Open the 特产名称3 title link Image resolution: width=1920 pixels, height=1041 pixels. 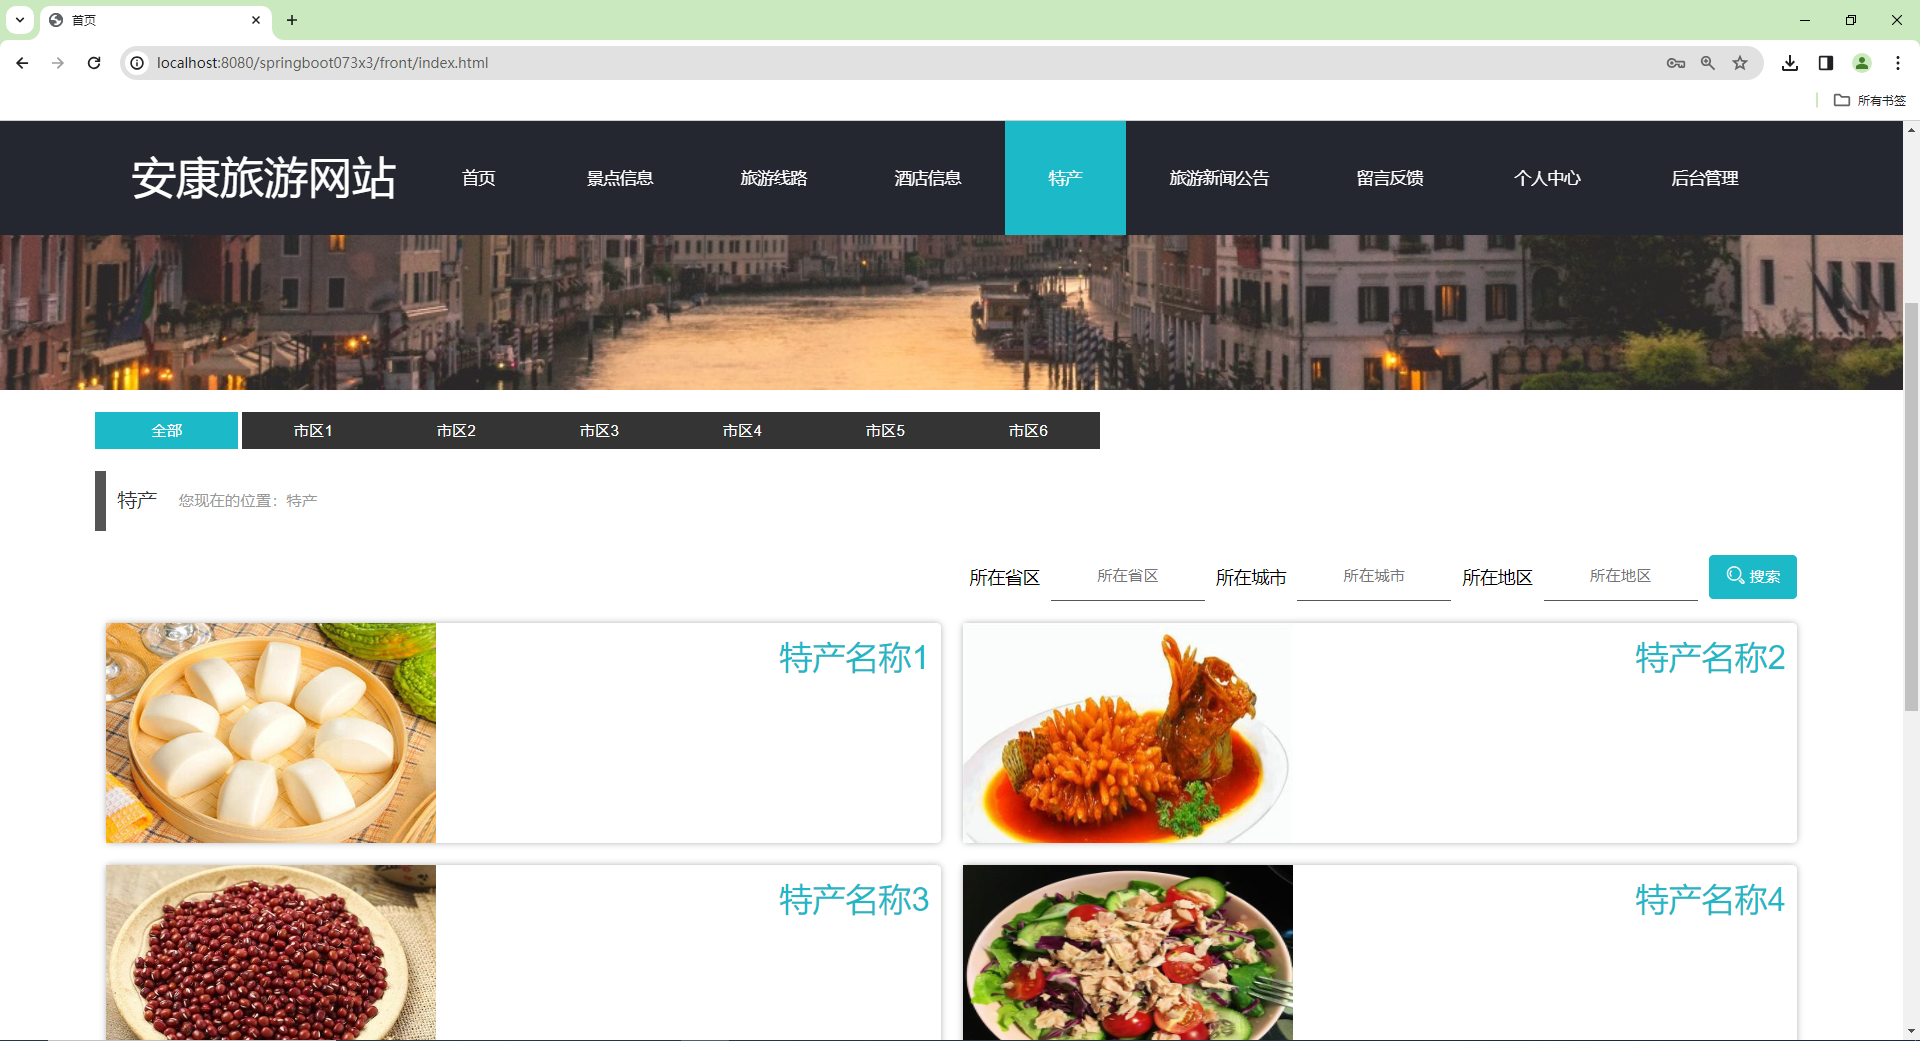coord(854,900)
